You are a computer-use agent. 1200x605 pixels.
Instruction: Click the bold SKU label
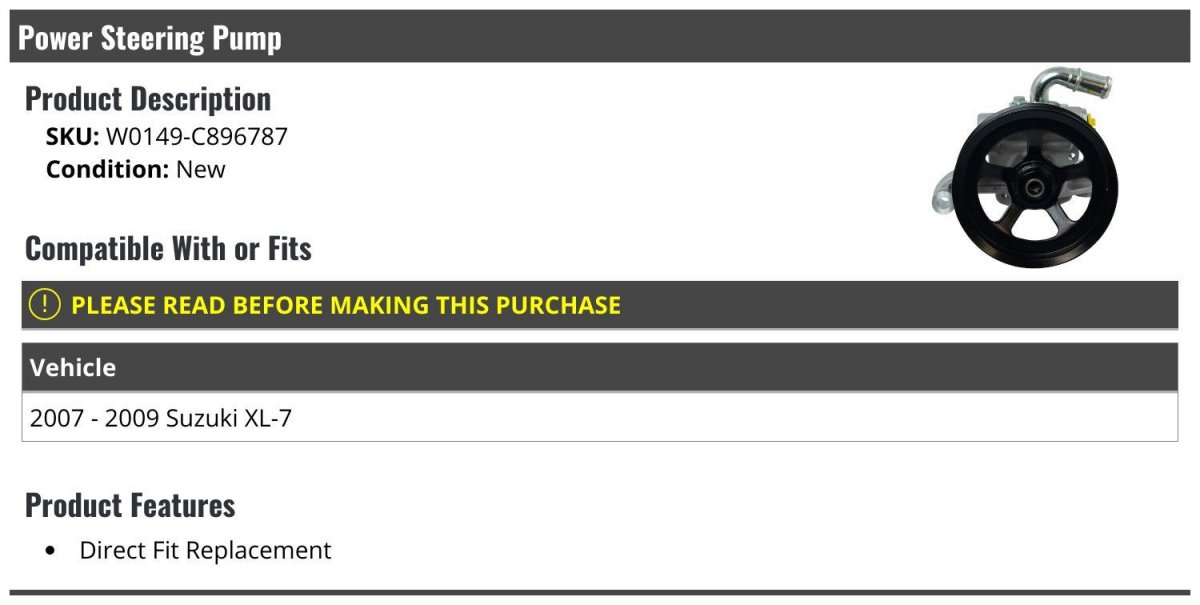point(72,136)
